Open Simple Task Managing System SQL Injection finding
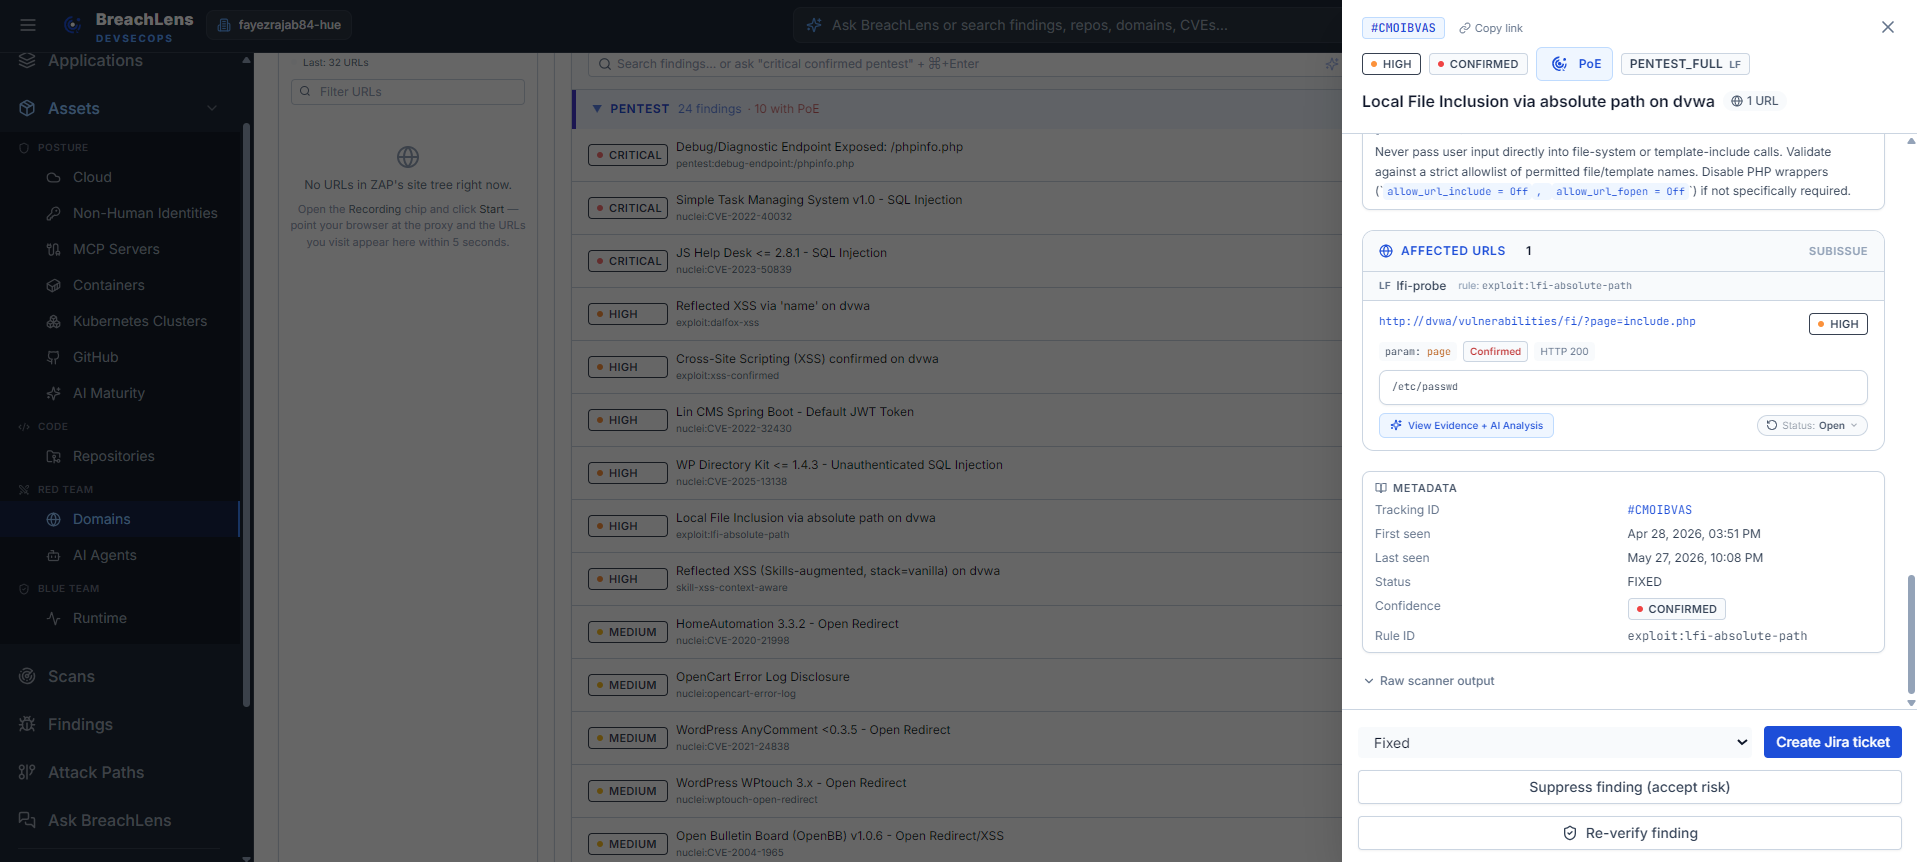This screenshot has height=862, width=1917. point(957,208)
